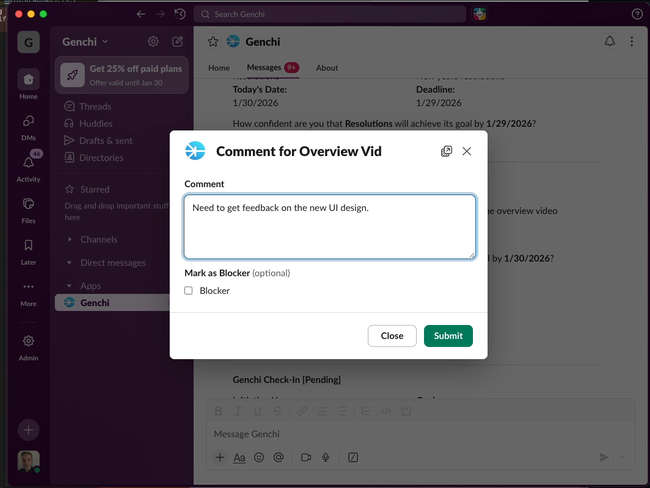Viewport: 650px width, 488px height.
Task: Open help question mark icon
Action: click(637, 14)
